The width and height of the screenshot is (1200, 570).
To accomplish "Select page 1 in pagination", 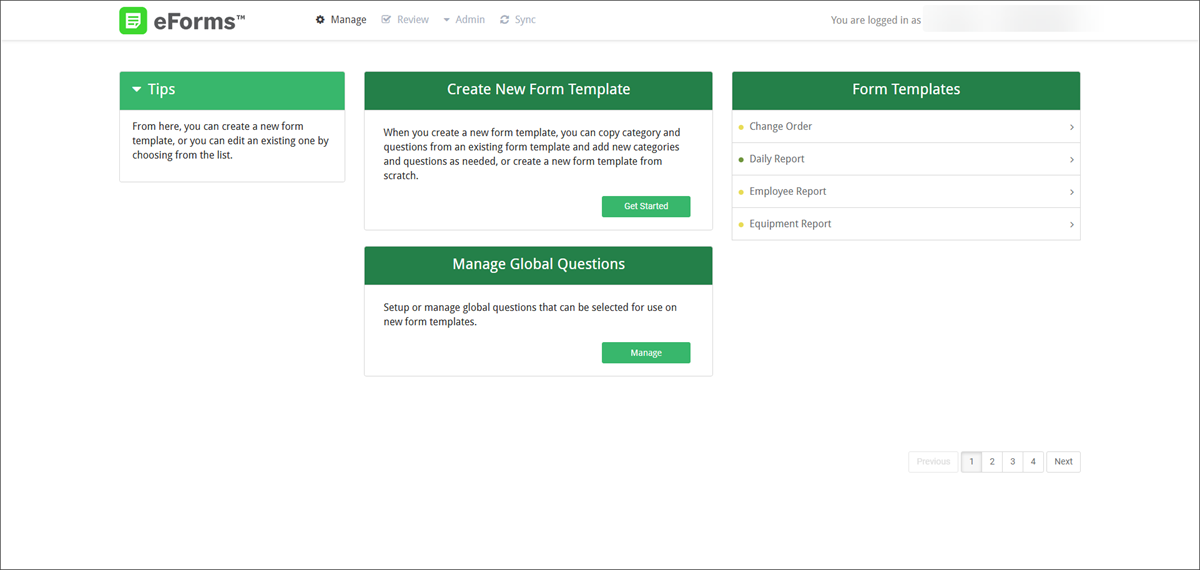I will pos(971,462).
